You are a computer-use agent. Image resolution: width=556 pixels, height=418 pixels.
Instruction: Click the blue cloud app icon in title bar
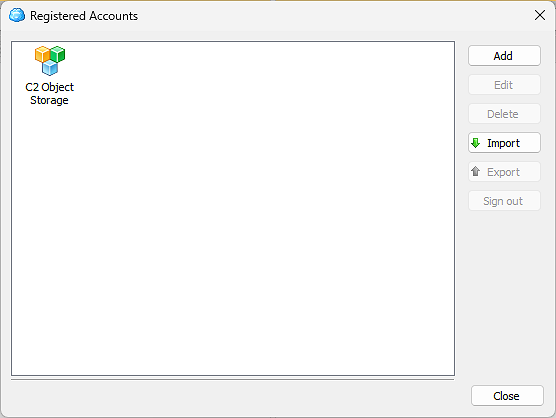click(x=17, y=15)
